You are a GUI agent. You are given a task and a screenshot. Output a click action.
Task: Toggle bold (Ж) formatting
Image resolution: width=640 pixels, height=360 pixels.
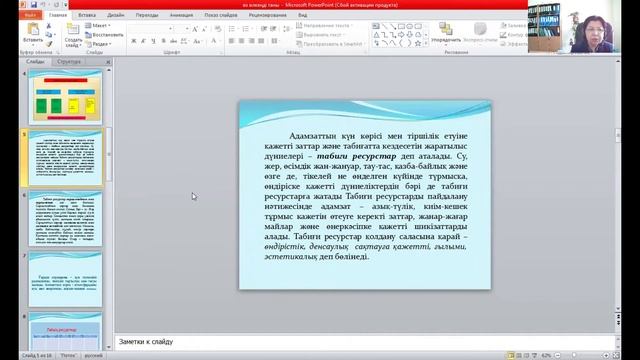133,41
